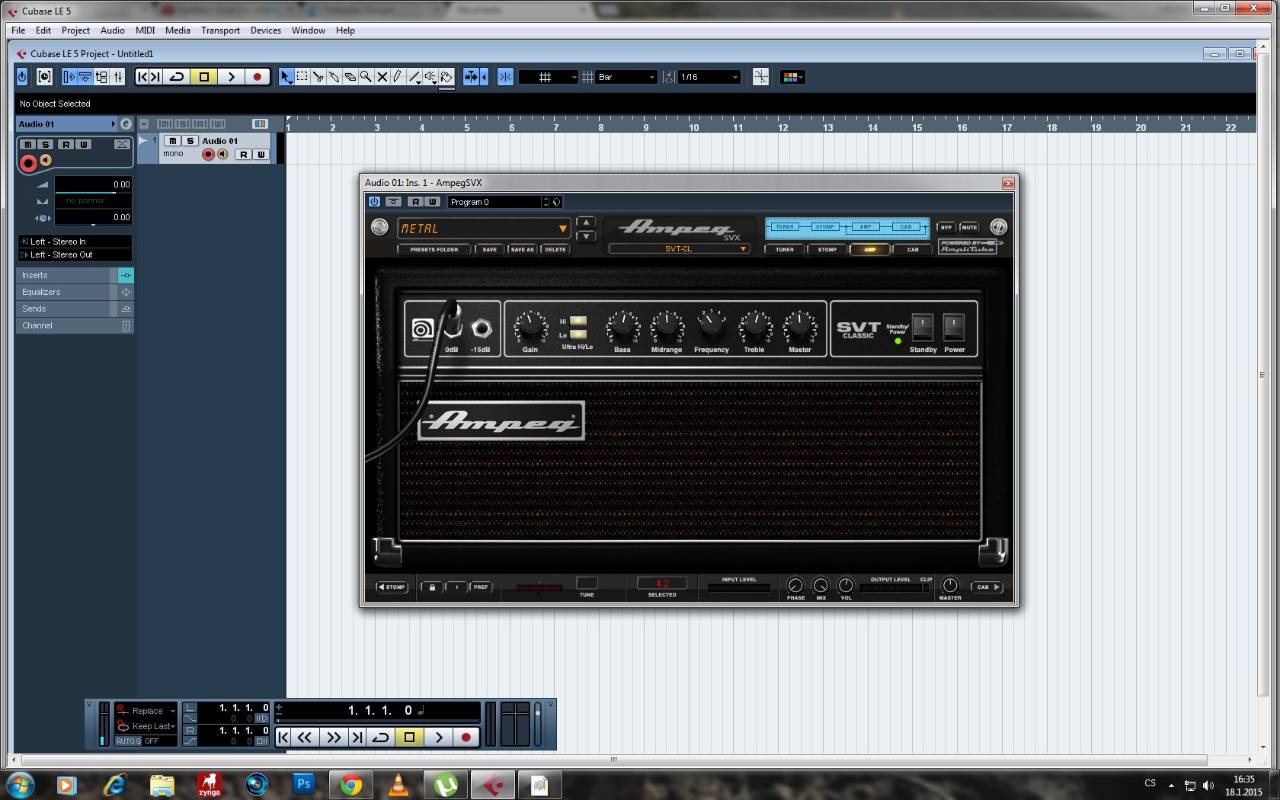Image resolution: width=1280 pixels, height=800 pixels.
Task: Select the Range Selection tool
Action: [302, 77]
